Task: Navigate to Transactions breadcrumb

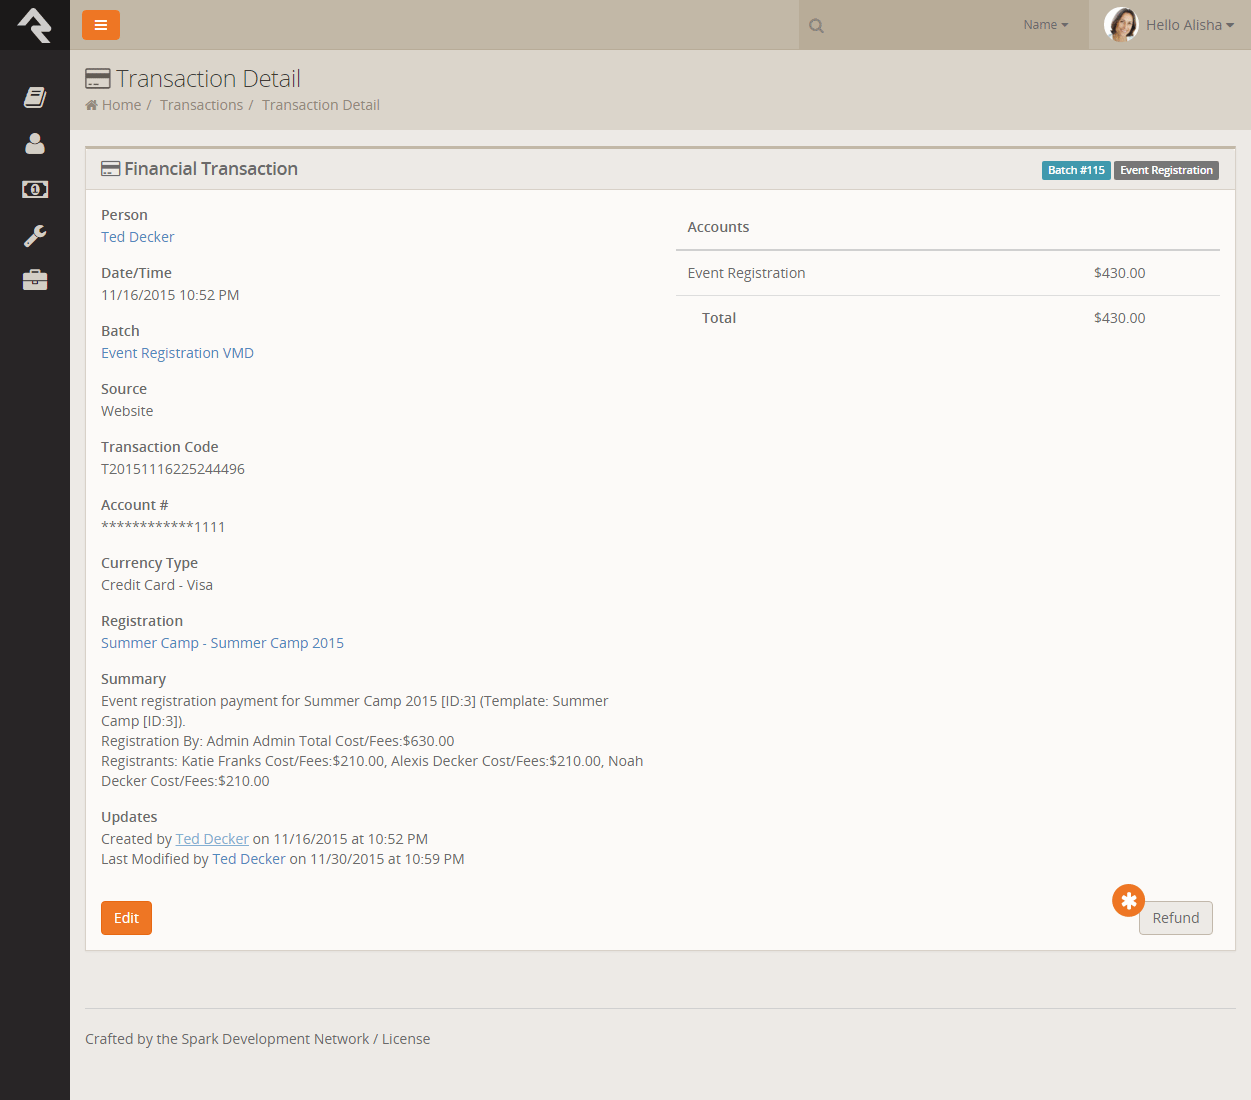Action: click(201, 105)
